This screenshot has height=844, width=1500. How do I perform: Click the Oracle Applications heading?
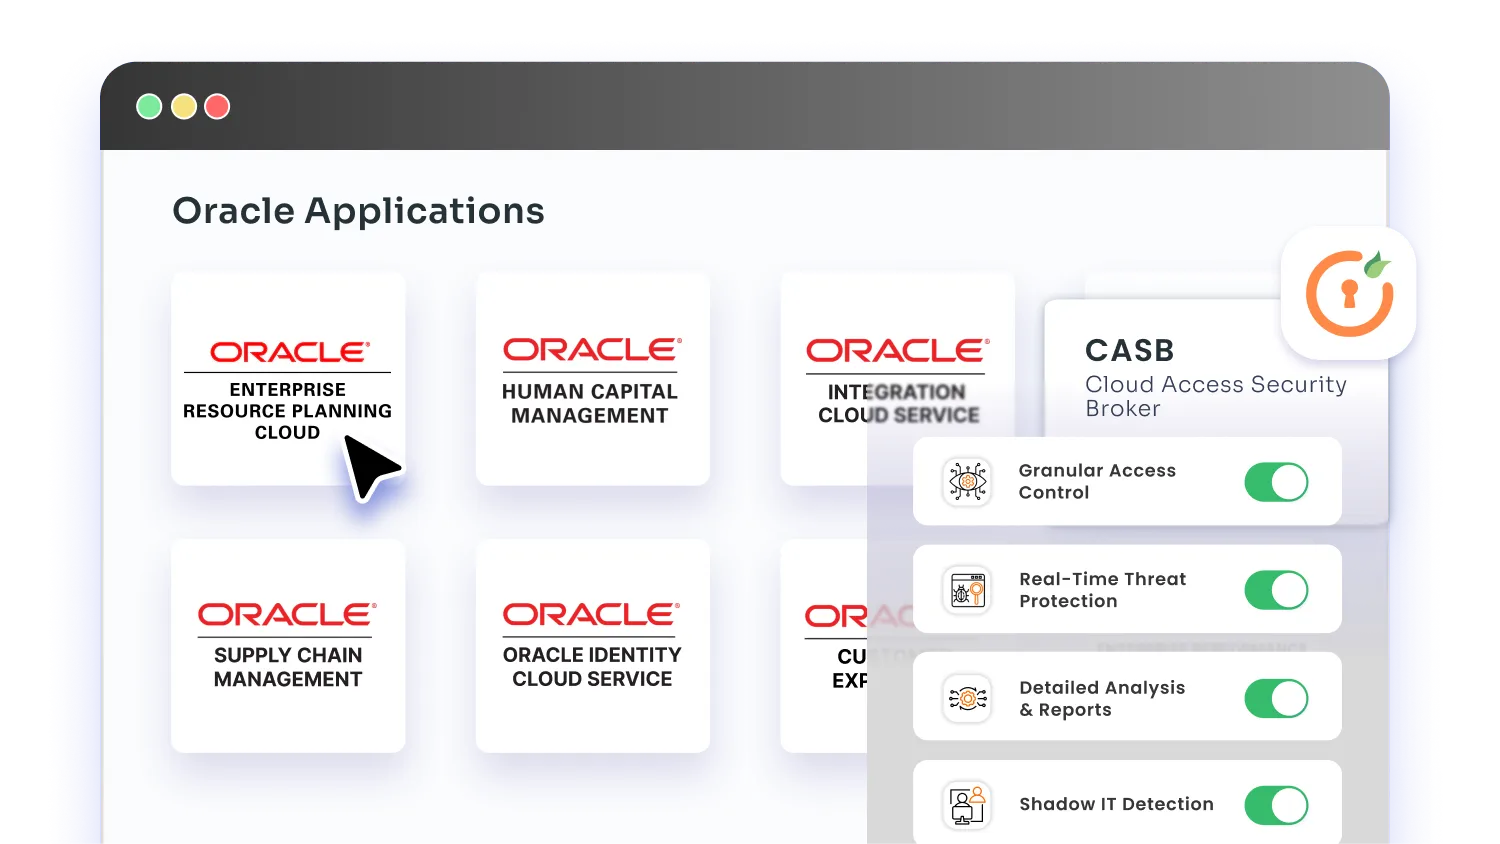(x=358, y=210)
